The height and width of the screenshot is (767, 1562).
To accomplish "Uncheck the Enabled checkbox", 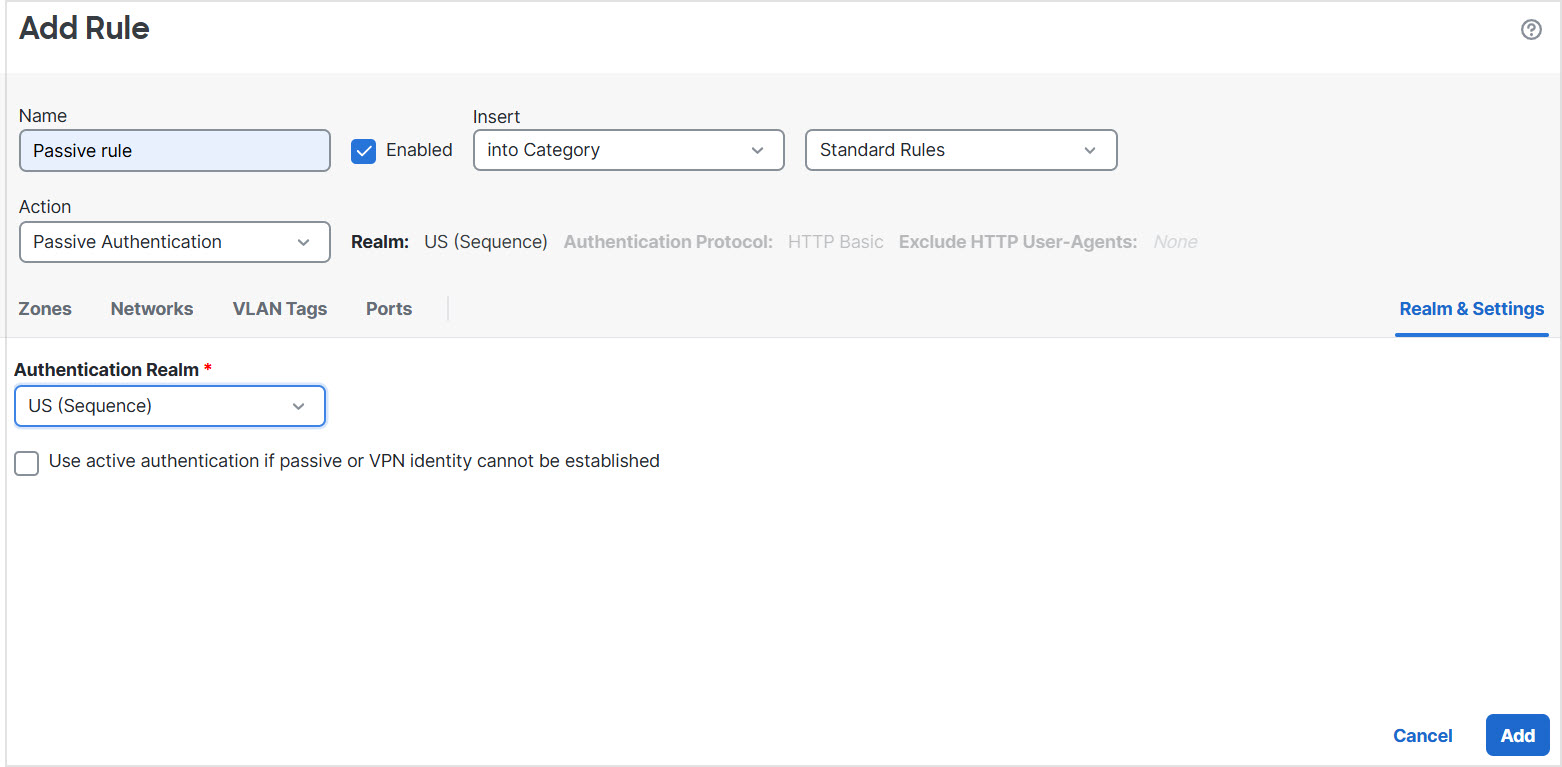I will tap(363, 151).
